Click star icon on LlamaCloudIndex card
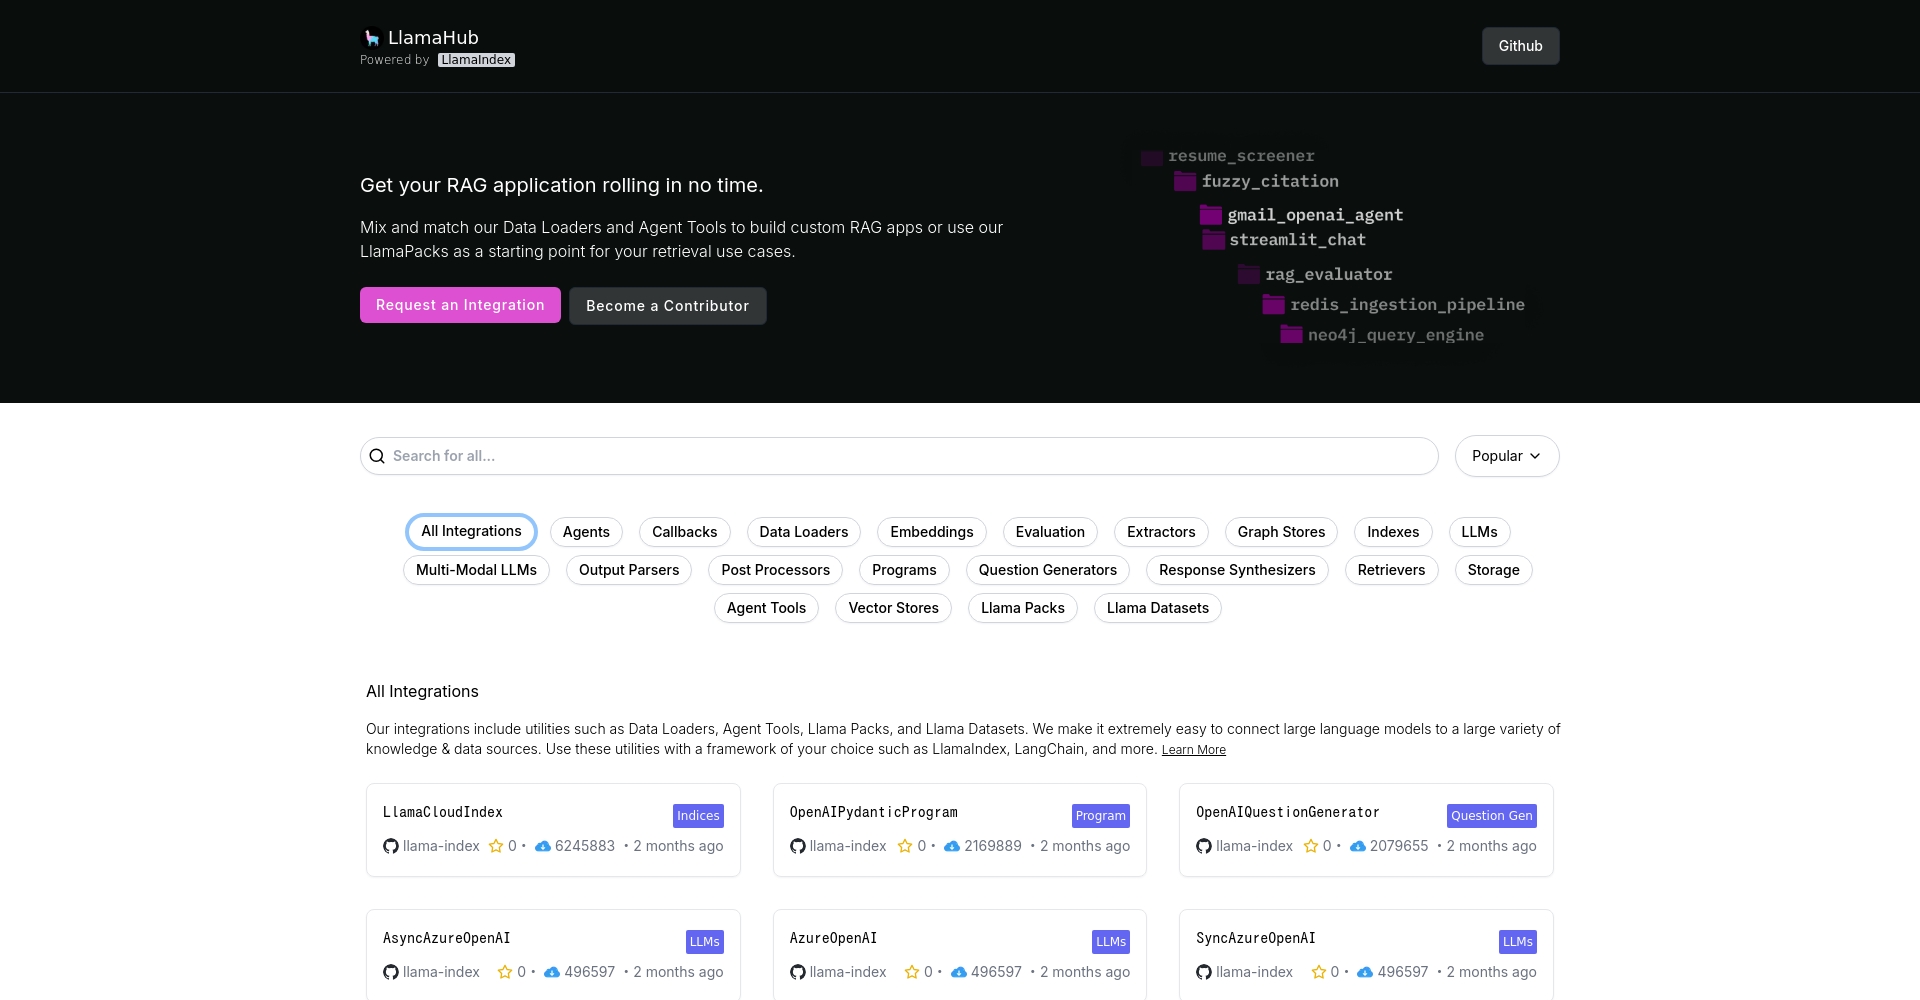This screenshot has height=1000, width=1920. 496,846
